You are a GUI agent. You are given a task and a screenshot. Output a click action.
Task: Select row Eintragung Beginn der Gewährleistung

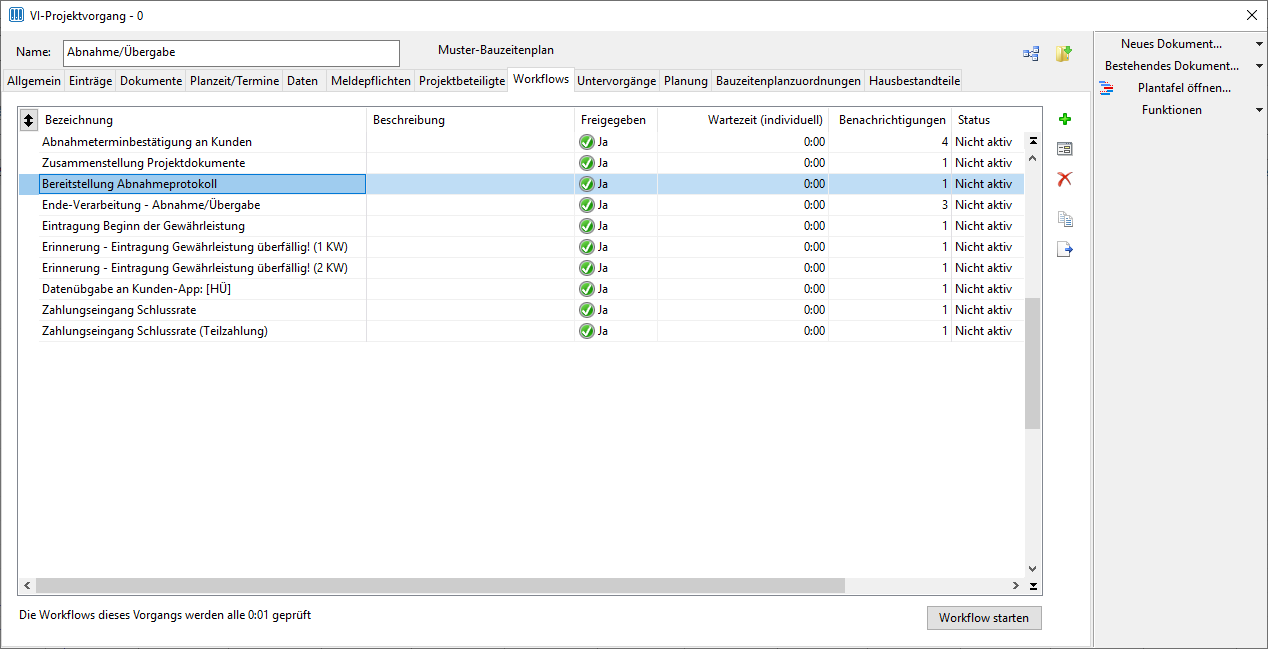[521, 226]
